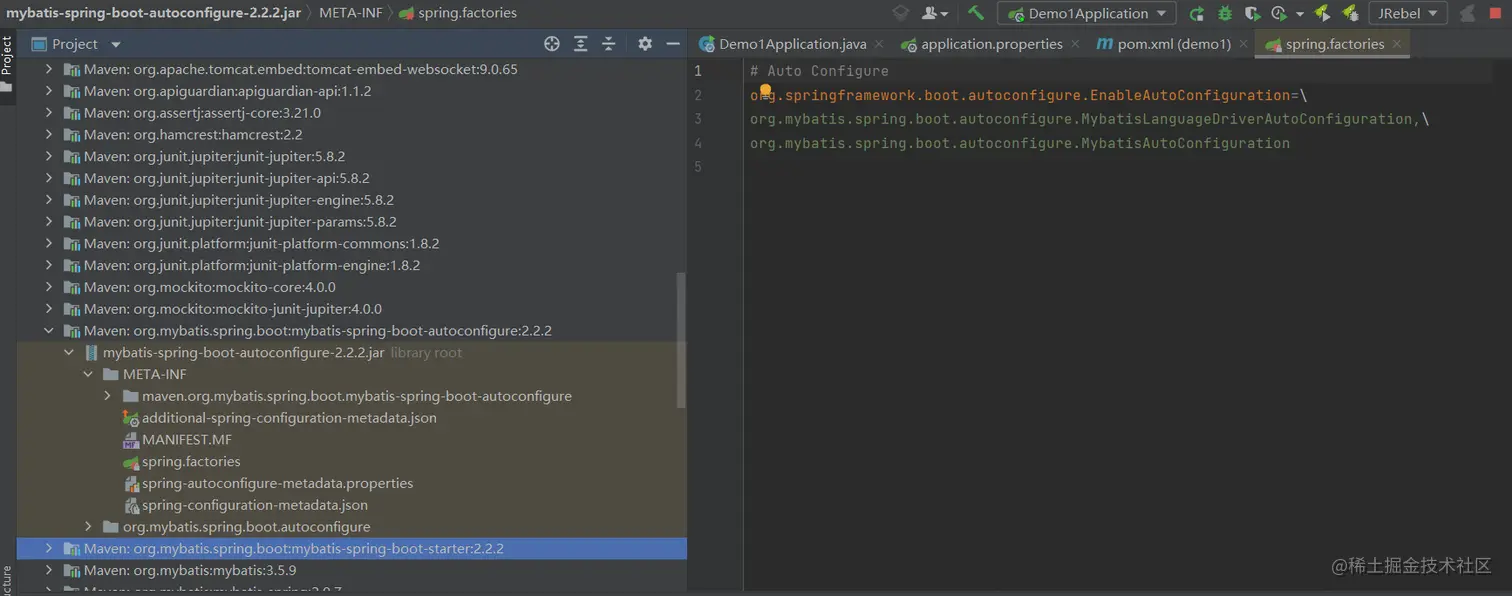
Task: Collapse the META-INF folder
Action: click(88, 374)
